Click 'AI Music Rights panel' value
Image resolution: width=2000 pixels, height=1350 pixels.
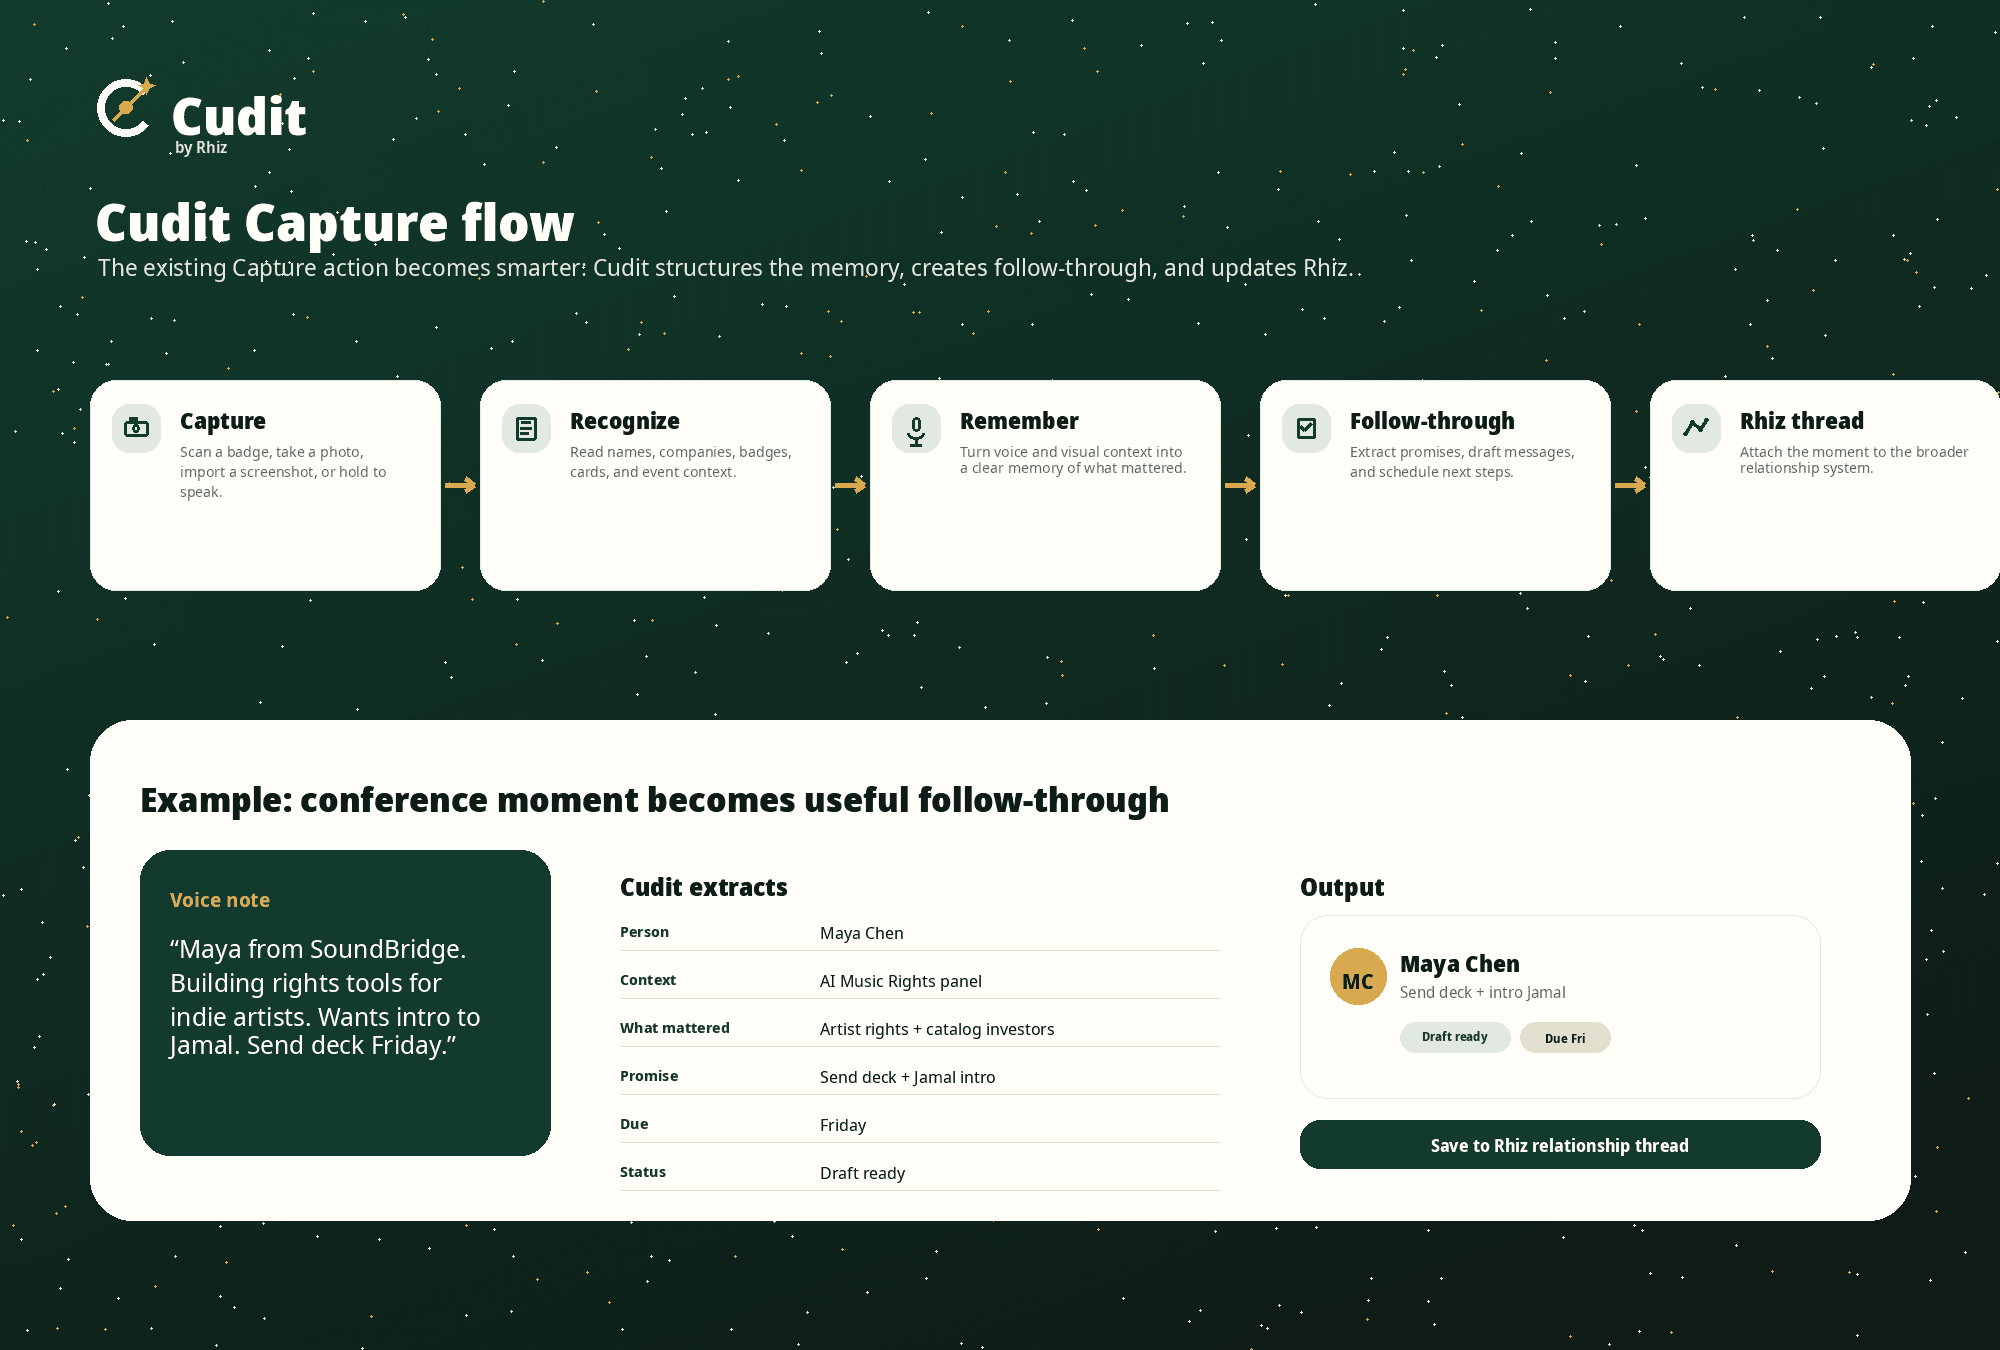901,981
